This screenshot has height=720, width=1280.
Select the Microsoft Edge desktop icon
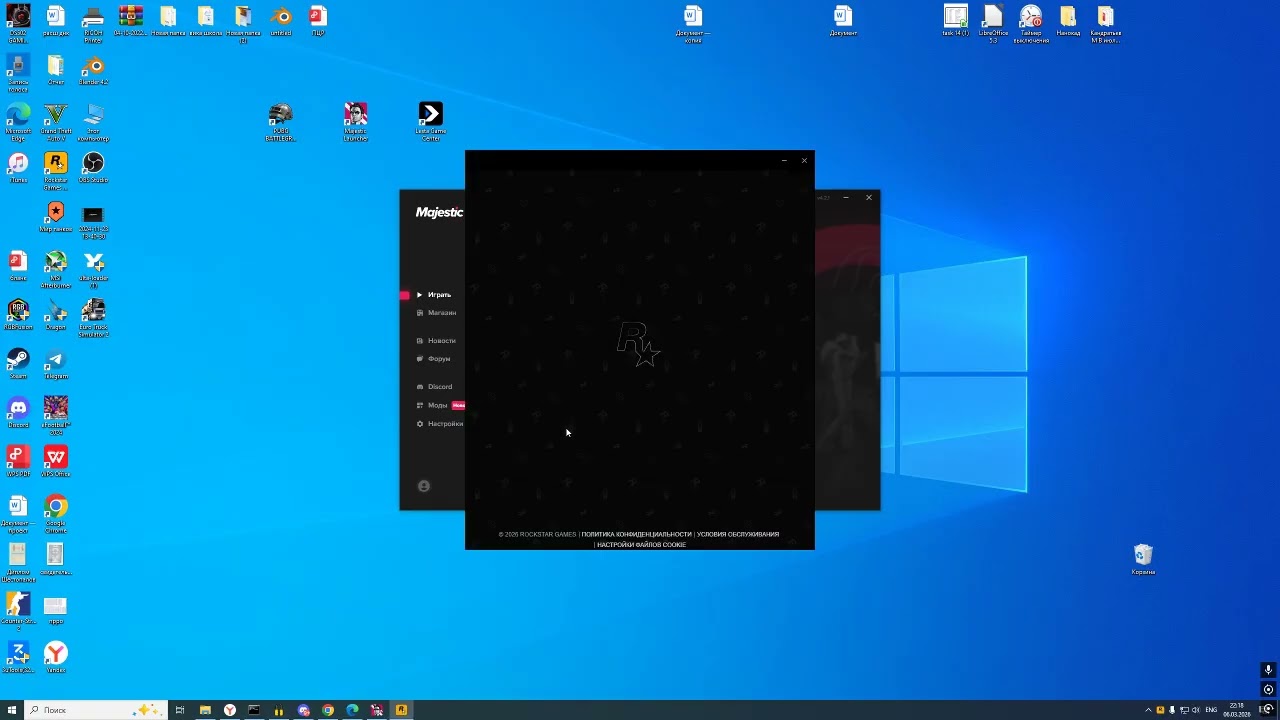tap(18, 121)
